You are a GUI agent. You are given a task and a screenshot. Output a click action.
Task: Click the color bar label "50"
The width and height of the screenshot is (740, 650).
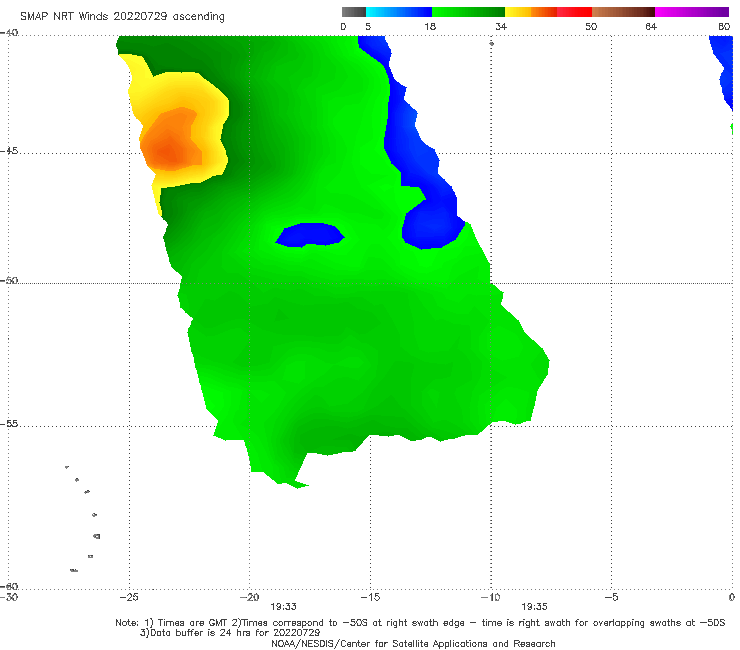point(591,27)
